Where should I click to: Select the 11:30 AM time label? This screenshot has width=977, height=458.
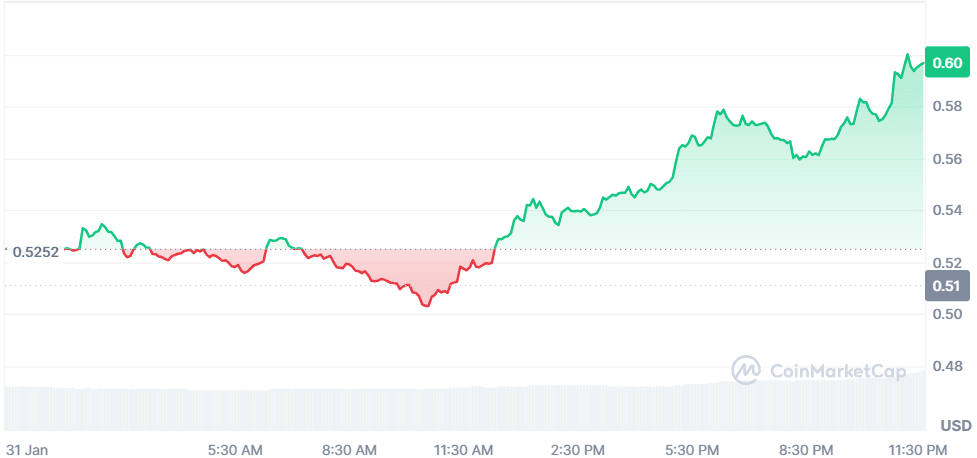point(466,449)
